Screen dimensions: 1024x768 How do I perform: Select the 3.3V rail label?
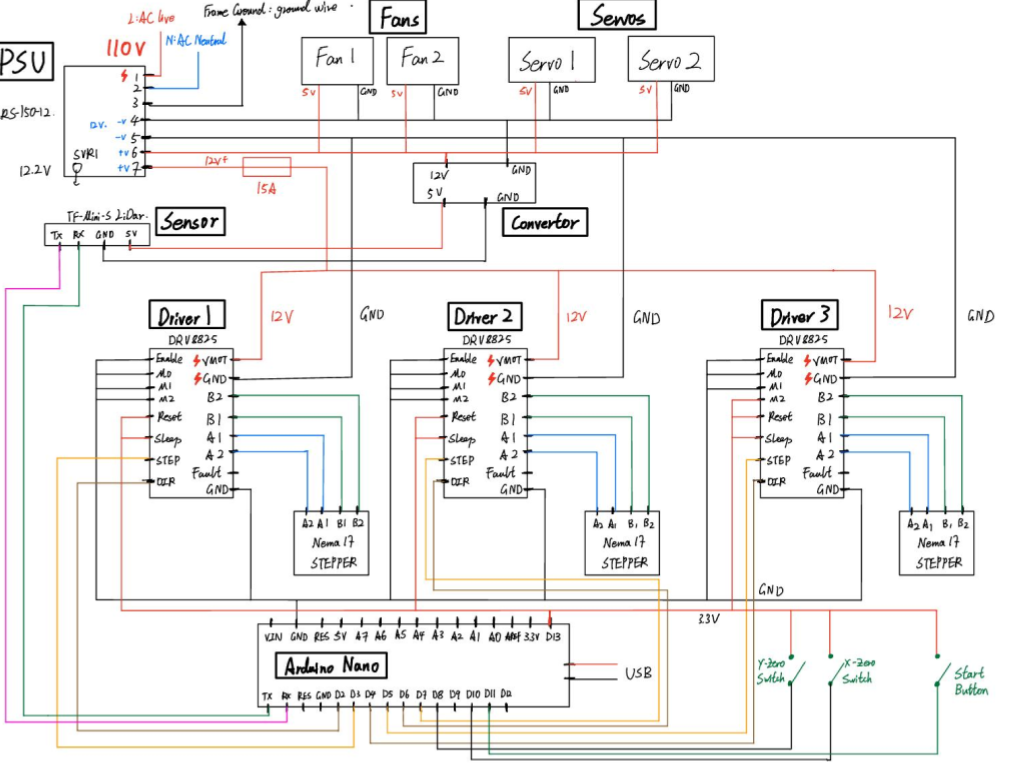pyautogui.click(x=709, y=619)
